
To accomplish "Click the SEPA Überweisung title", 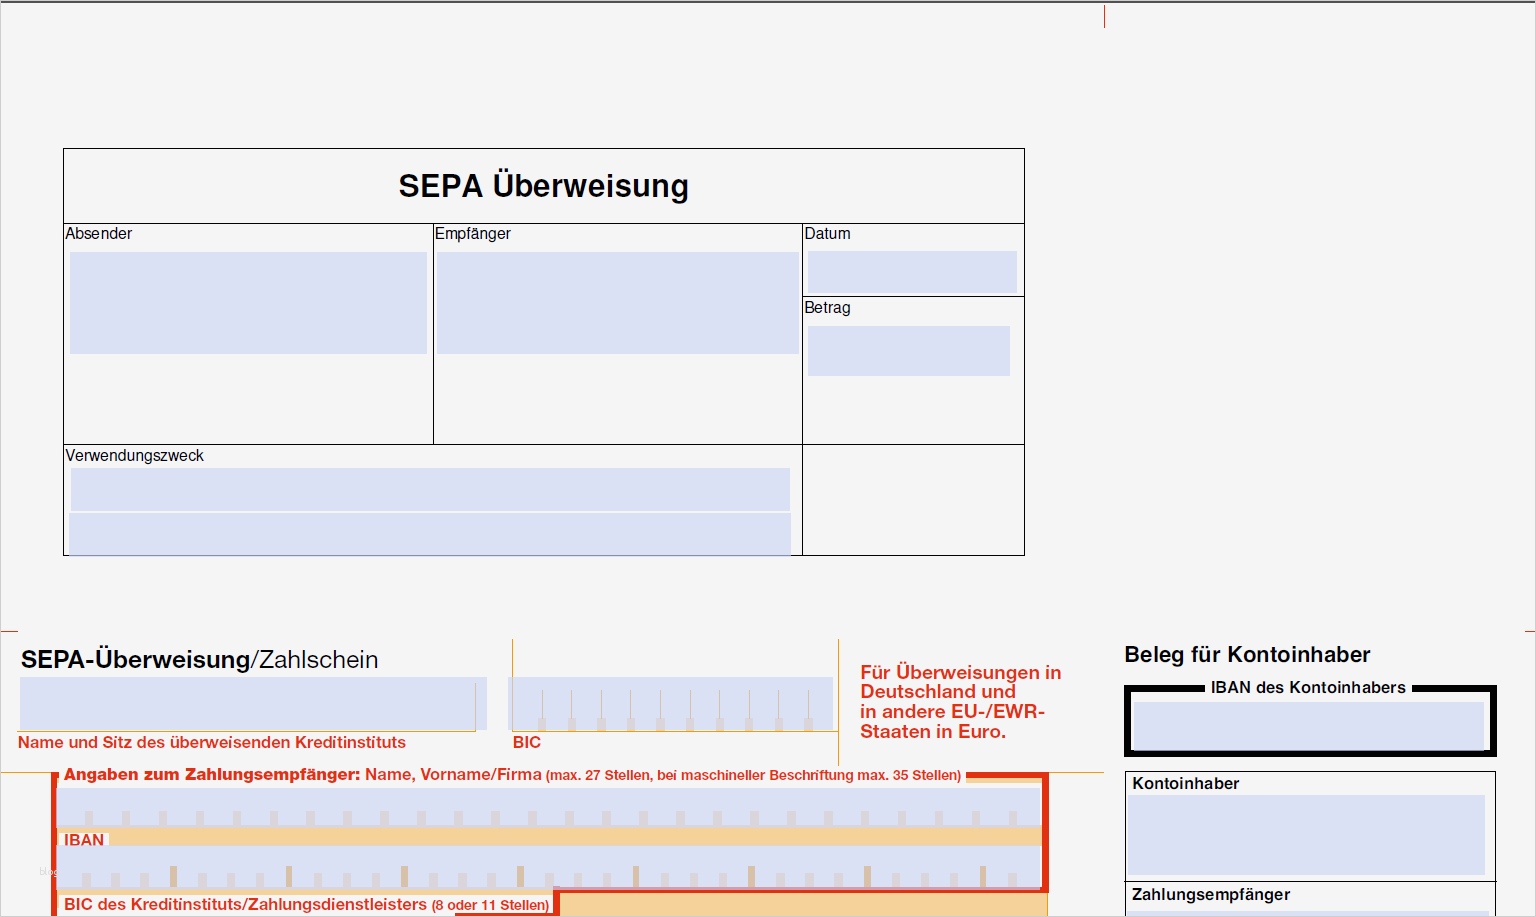I will point(543,185).
